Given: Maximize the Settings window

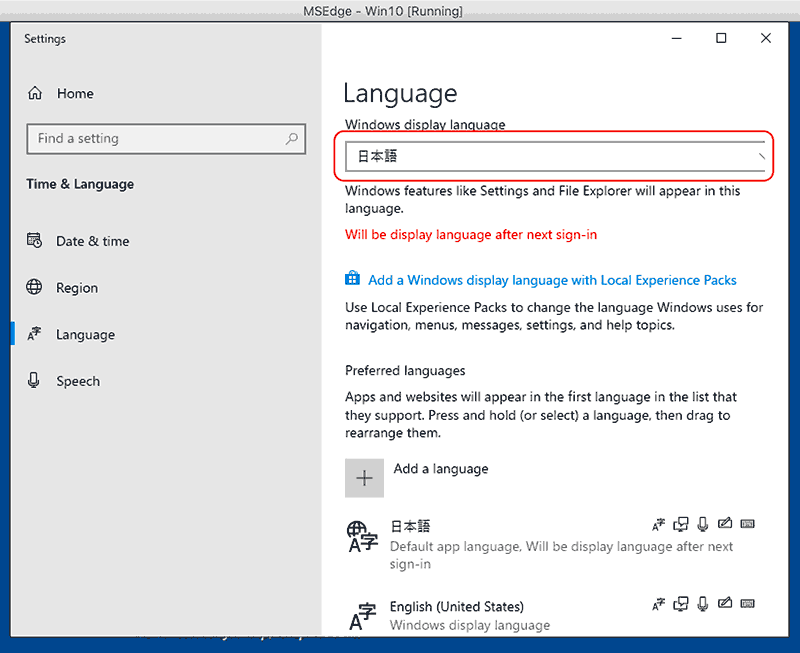Looking at the screenshot, I should (x=721, y=39).
